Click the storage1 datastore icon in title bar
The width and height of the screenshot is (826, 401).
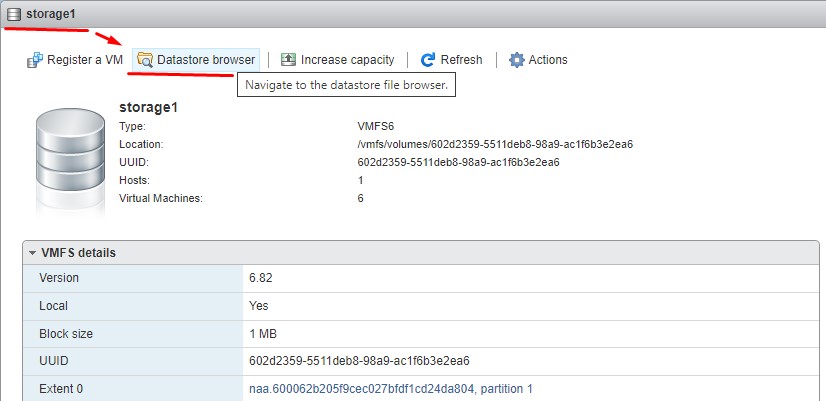click(14, 15)
